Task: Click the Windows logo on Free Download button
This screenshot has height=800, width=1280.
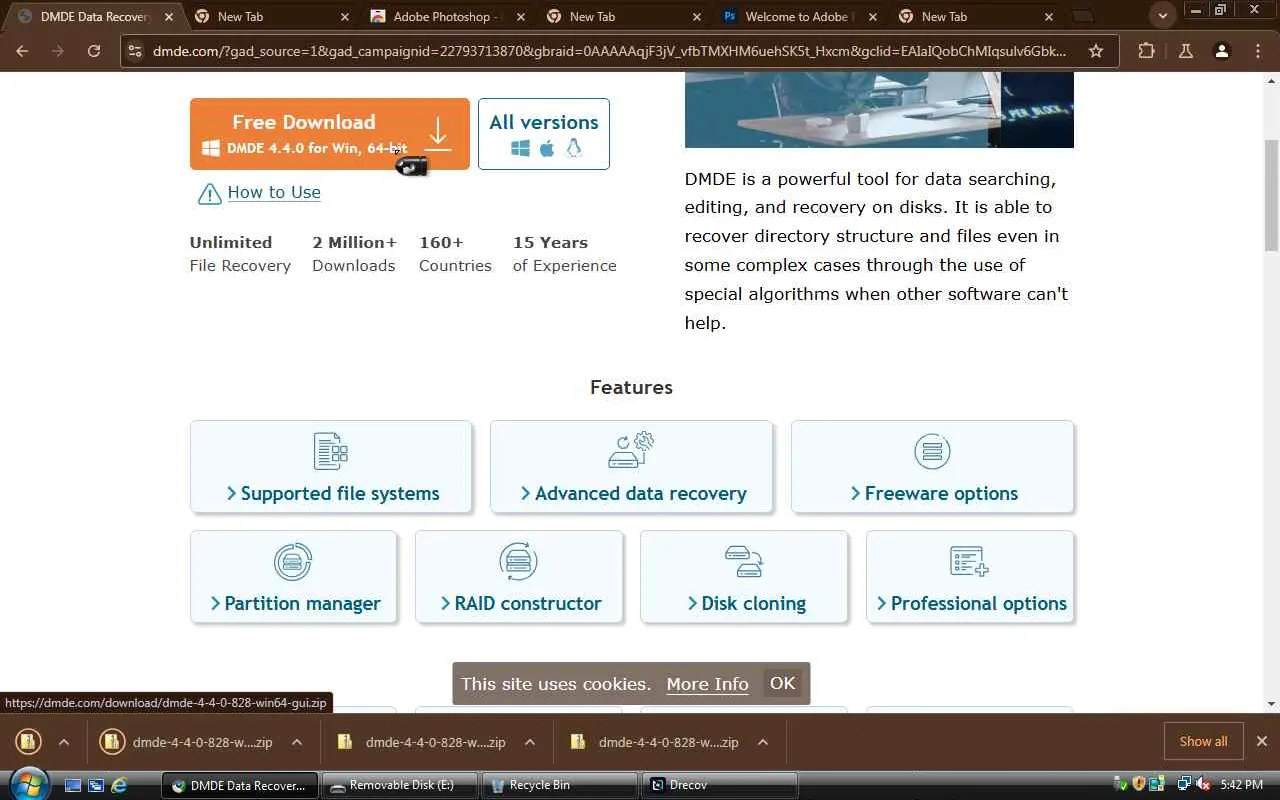Action: (211, 148)
